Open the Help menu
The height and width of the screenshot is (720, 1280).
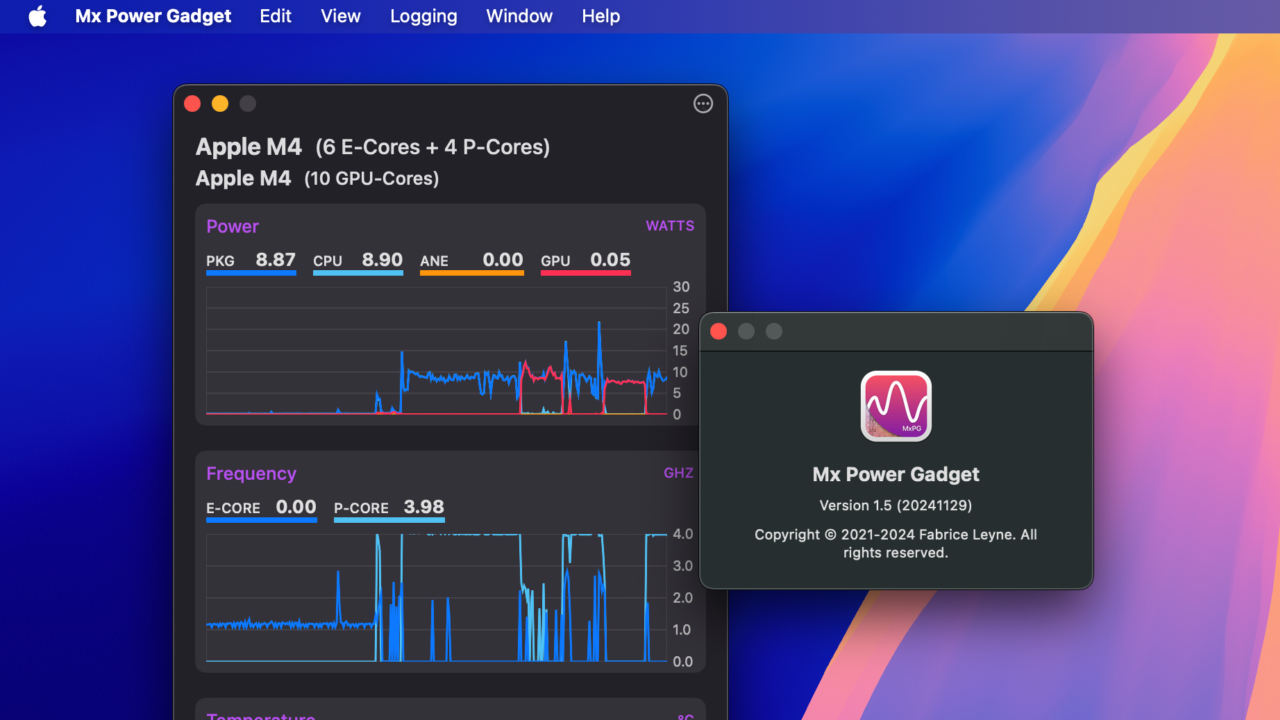[601, 16]
